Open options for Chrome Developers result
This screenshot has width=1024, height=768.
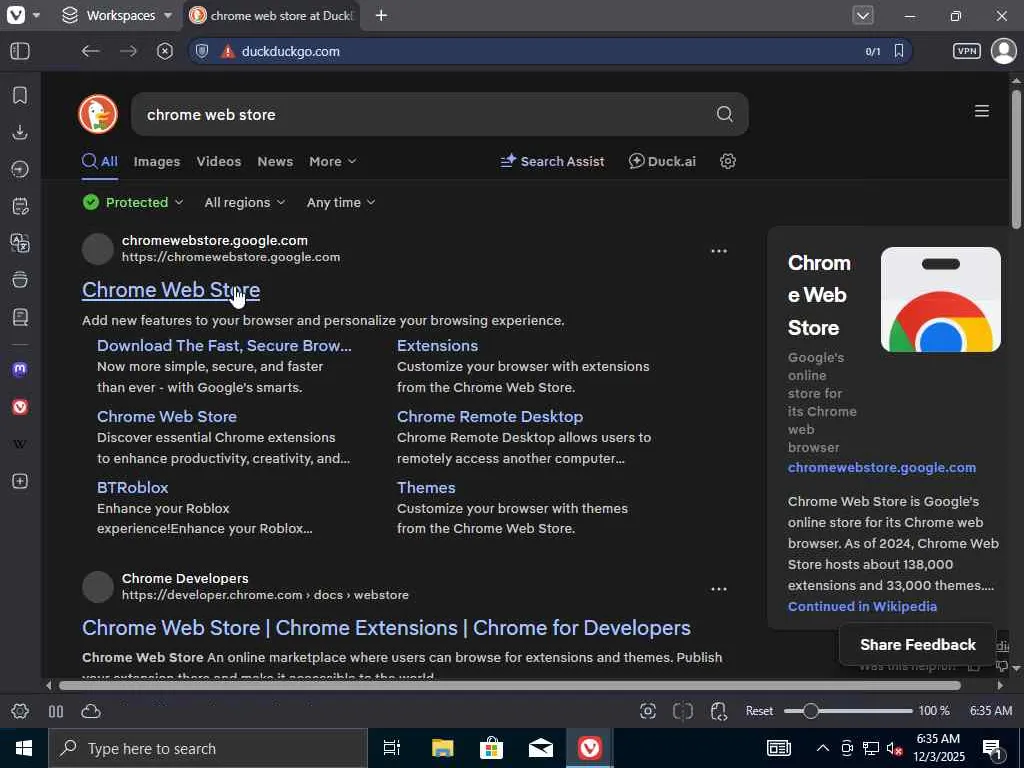[718, 588]
